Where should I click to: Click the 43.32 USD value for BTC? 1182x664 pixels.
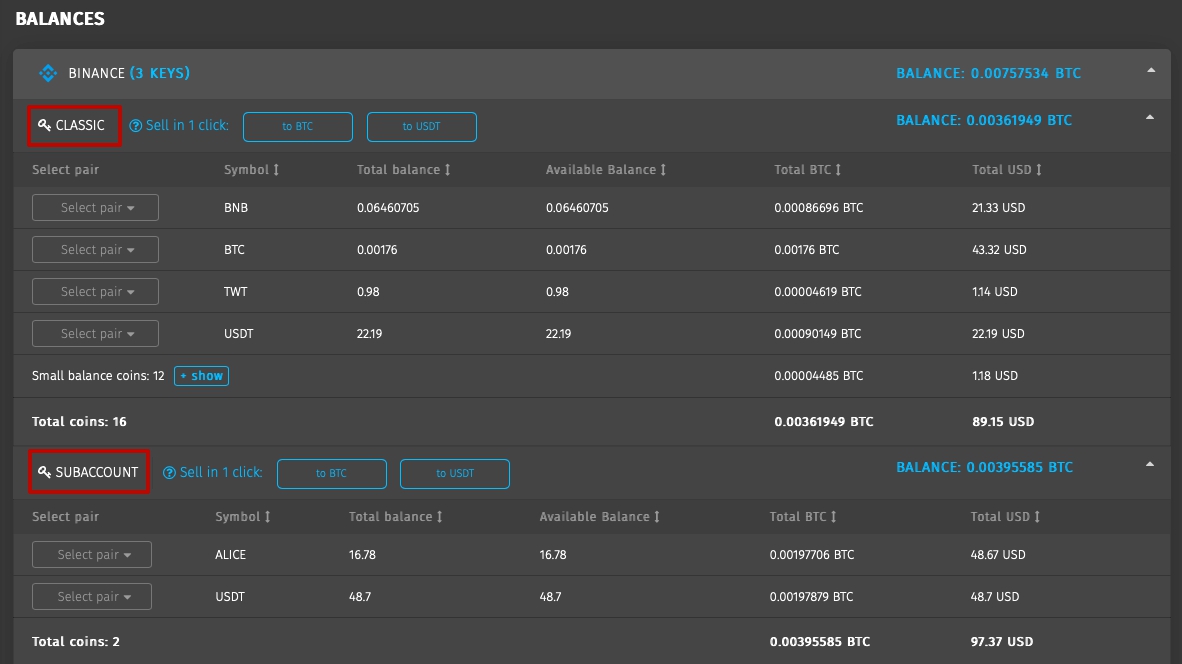coord(999,249)
